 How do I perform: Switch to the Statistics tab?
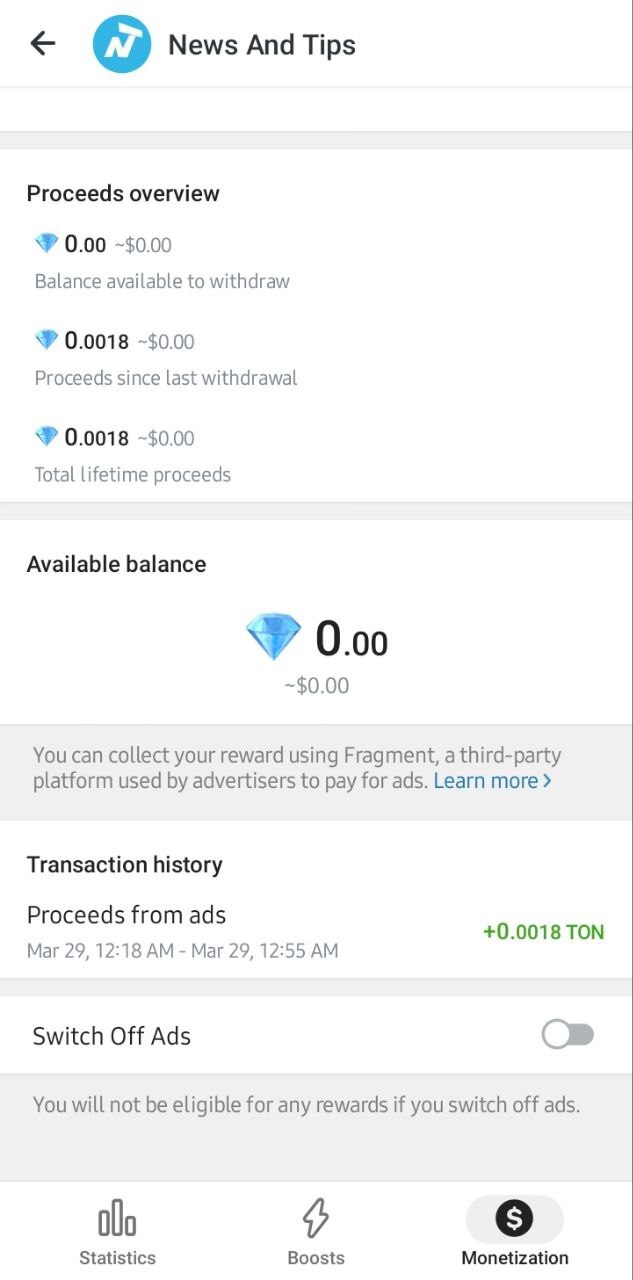tap(117, 1257)
